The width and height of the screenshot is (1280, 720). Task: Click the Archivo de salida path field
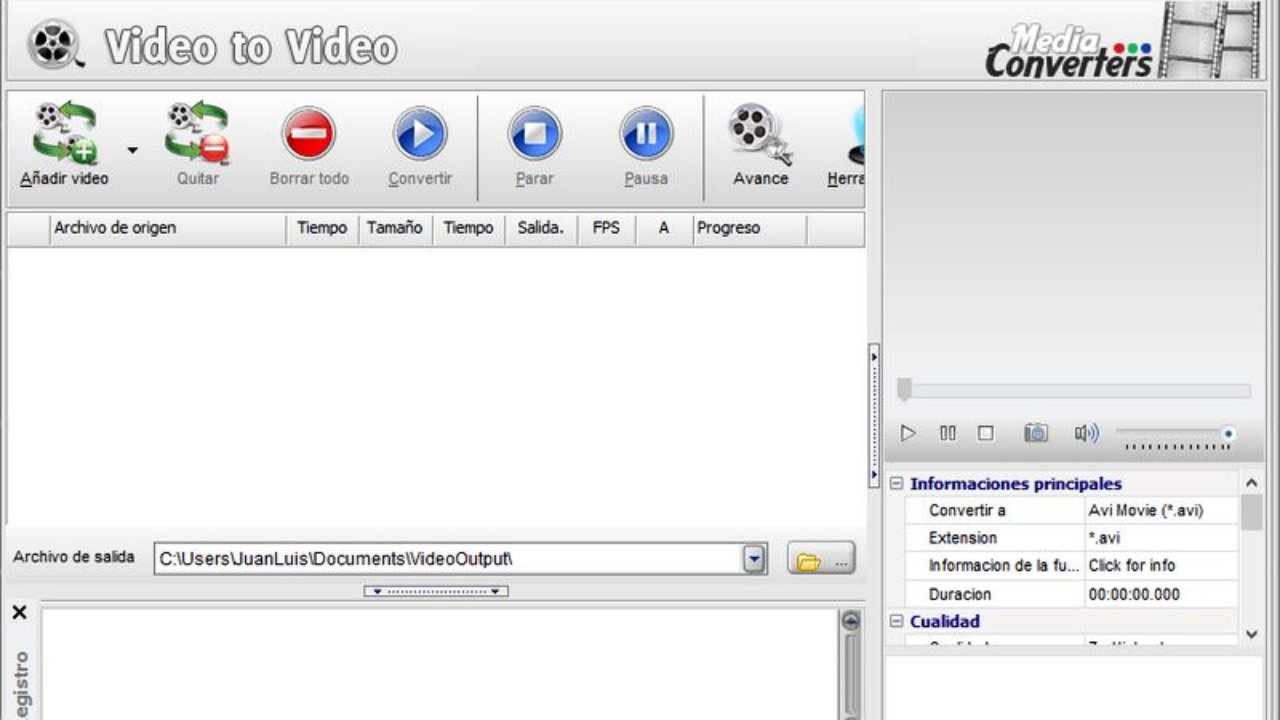tap(448, 559)
